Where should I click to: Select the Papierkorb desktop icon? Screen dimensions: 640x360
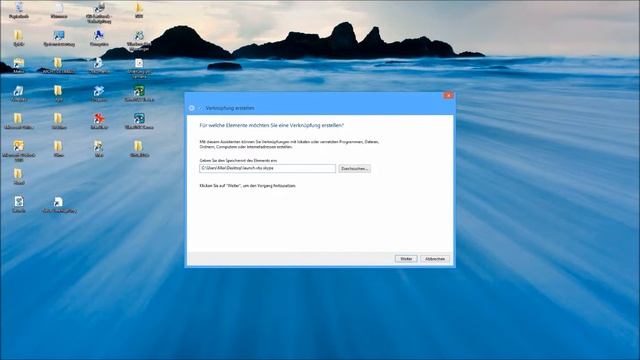click(19, 11)
